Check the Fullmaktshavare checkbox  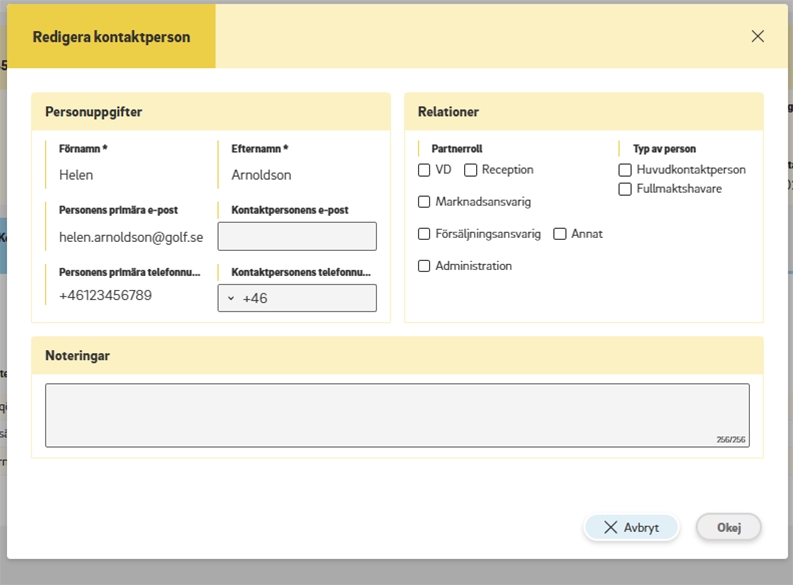click(625, 189)
